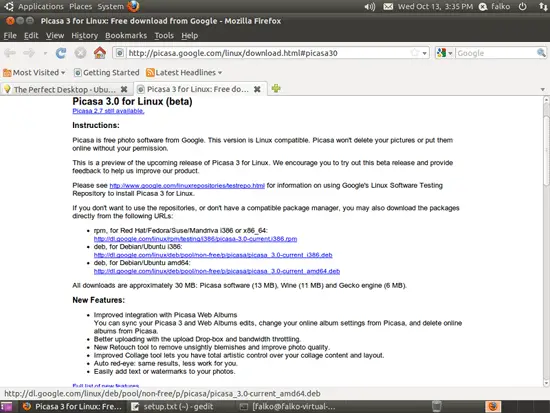Expand the URL bar history dropdown
This screenshot has height=413, width=550.
coord(424,53)
